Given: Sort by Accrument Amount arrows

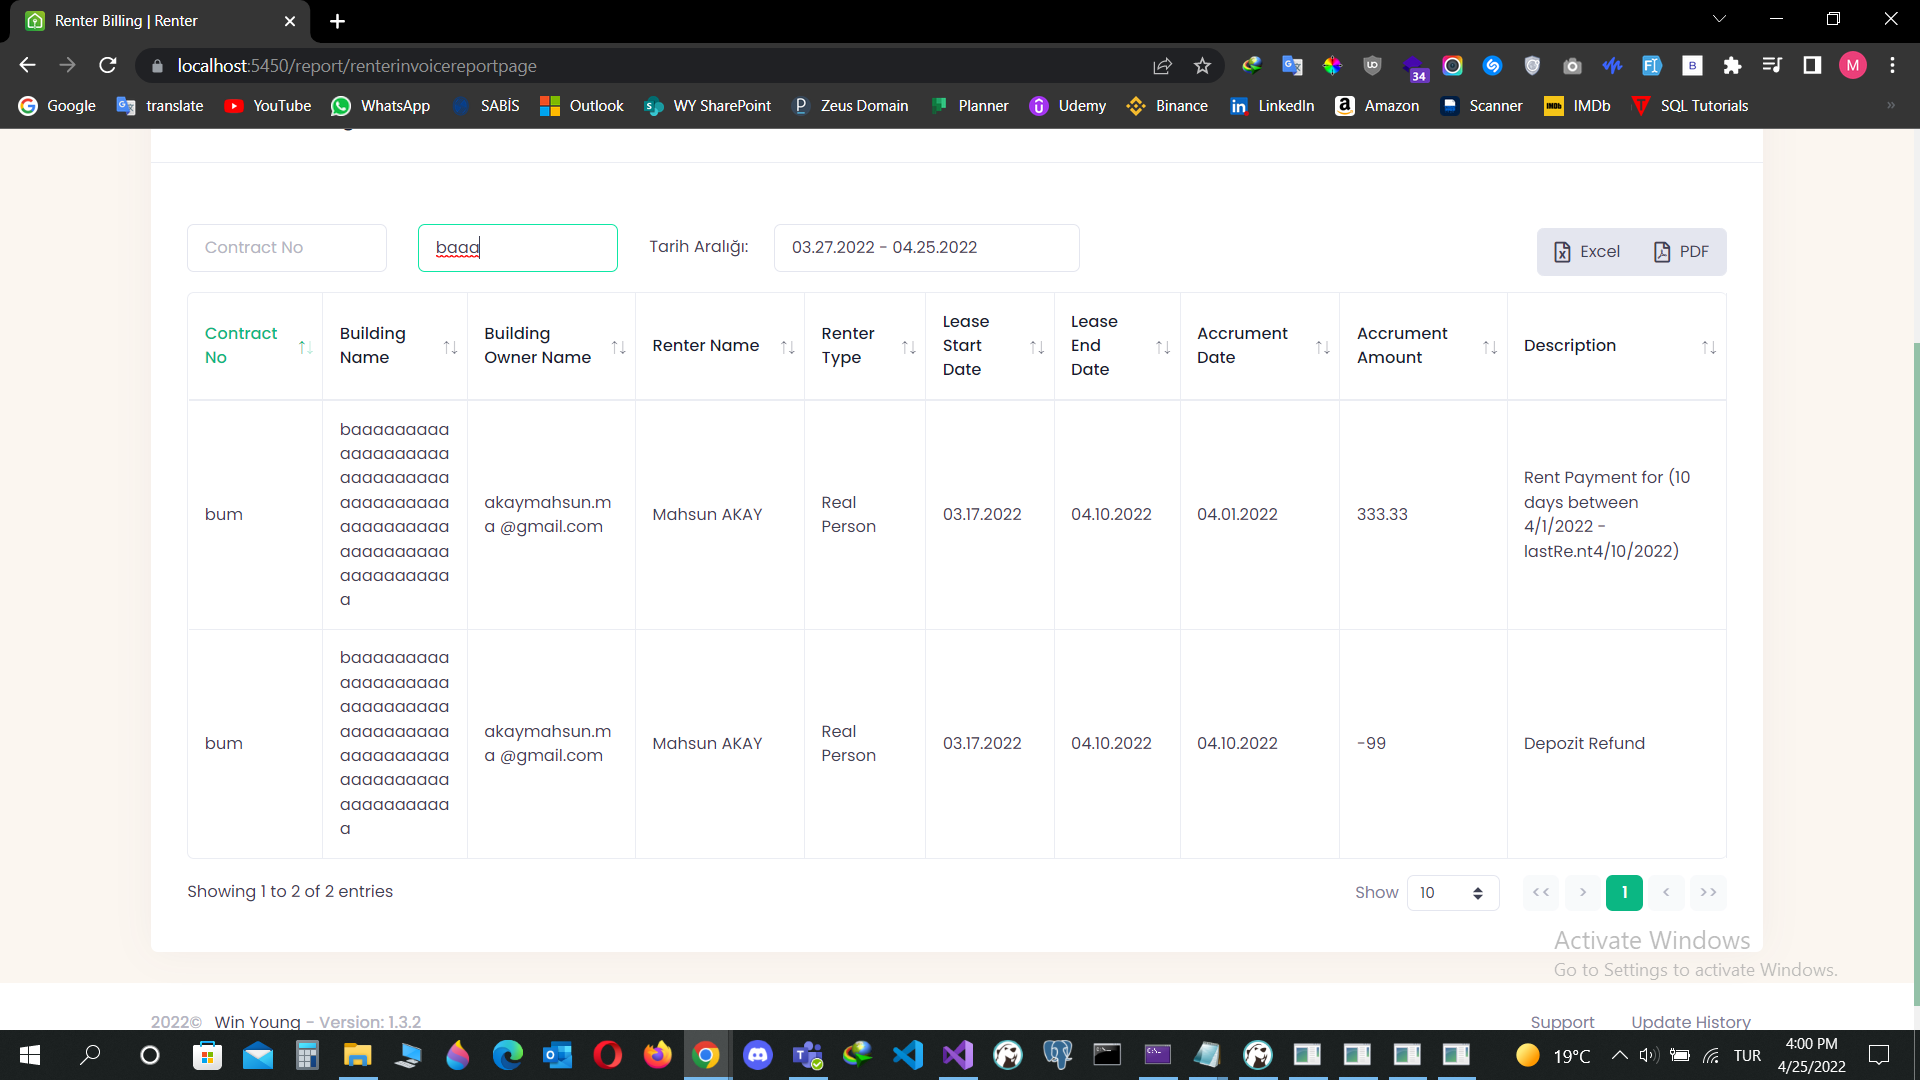Looking at the screenshot, I should click(x=1489, y=347).
